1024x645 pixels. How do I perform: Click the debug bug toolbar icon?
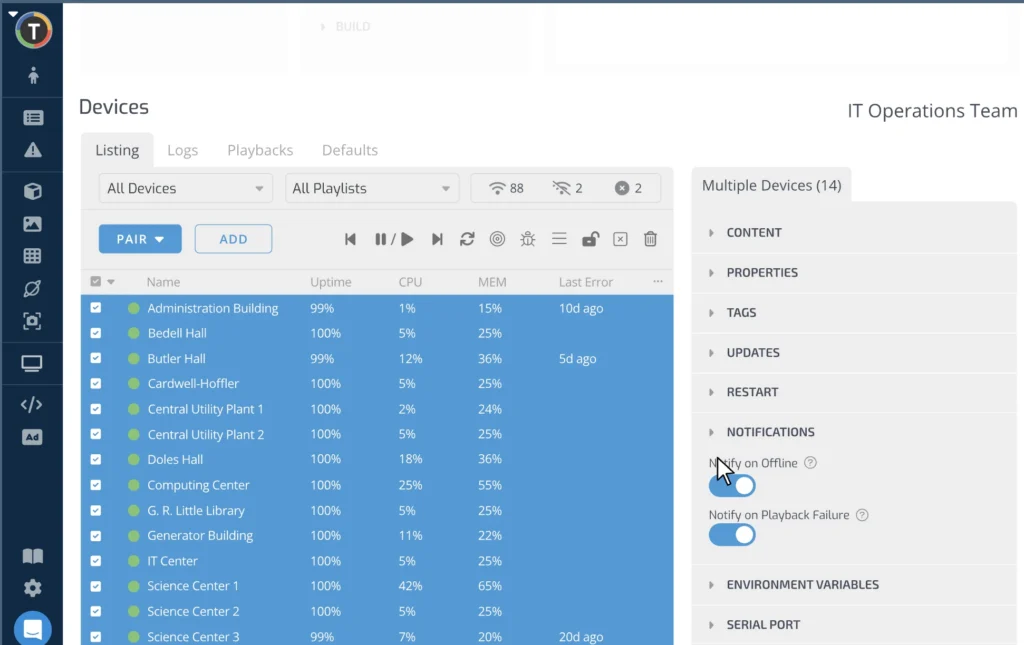pyautogui.click(x=528, y=239)
